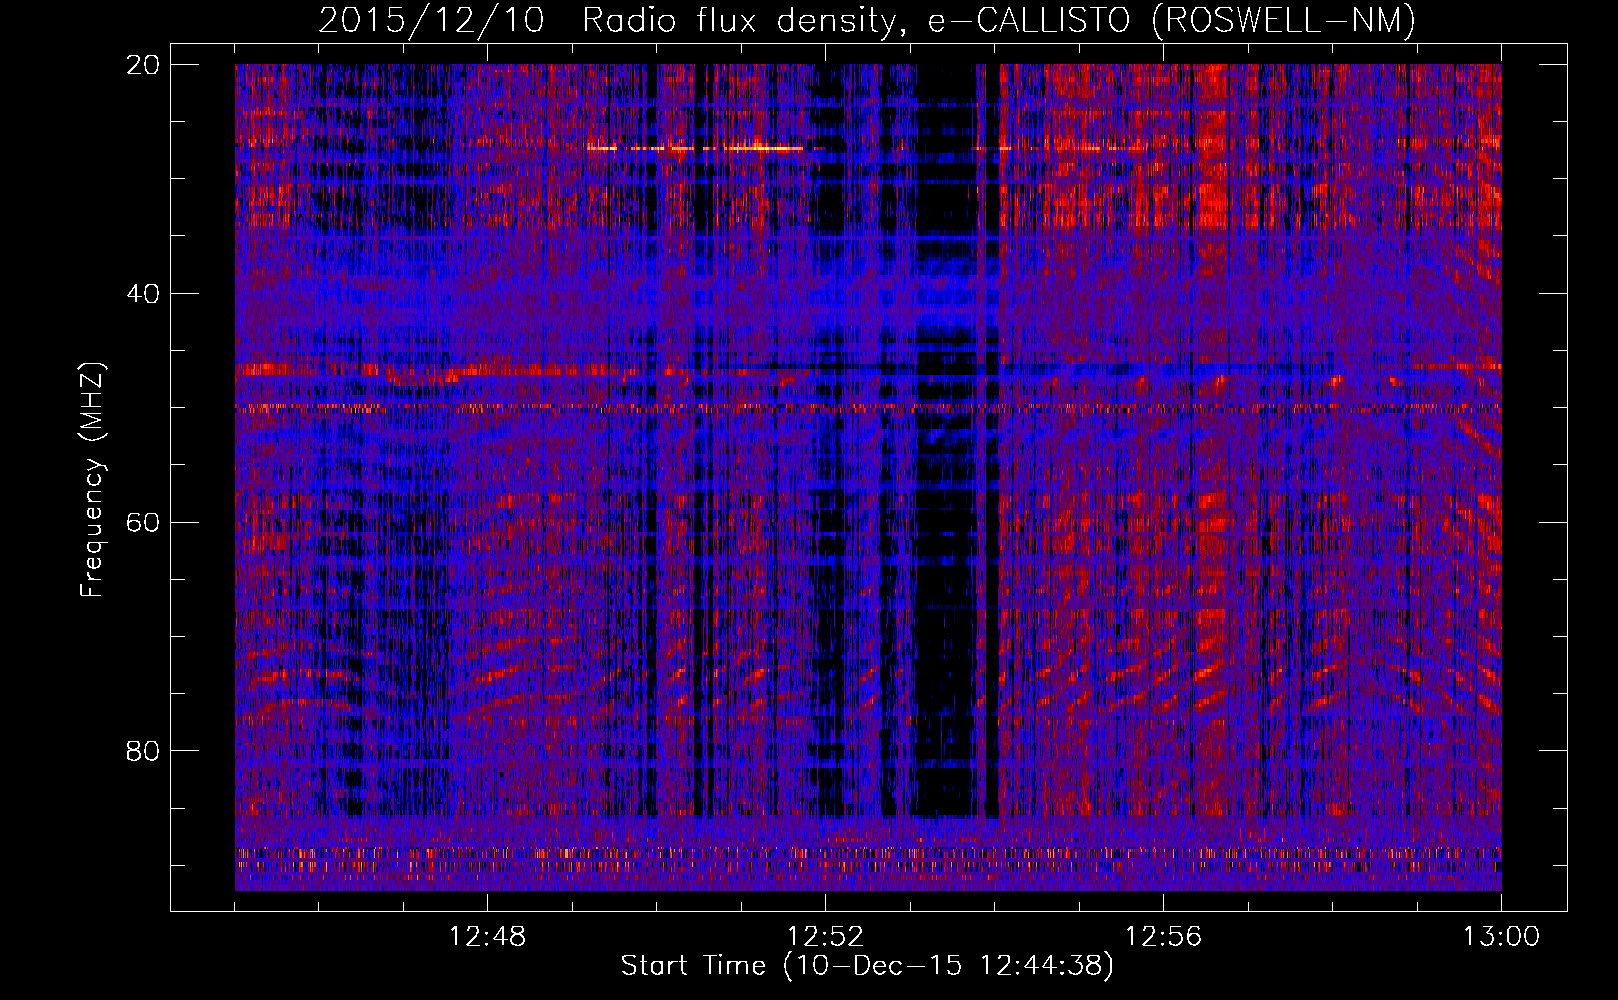
Task: Click the bright yellow emission streak near 27 MHz
Action: [696, 148]
